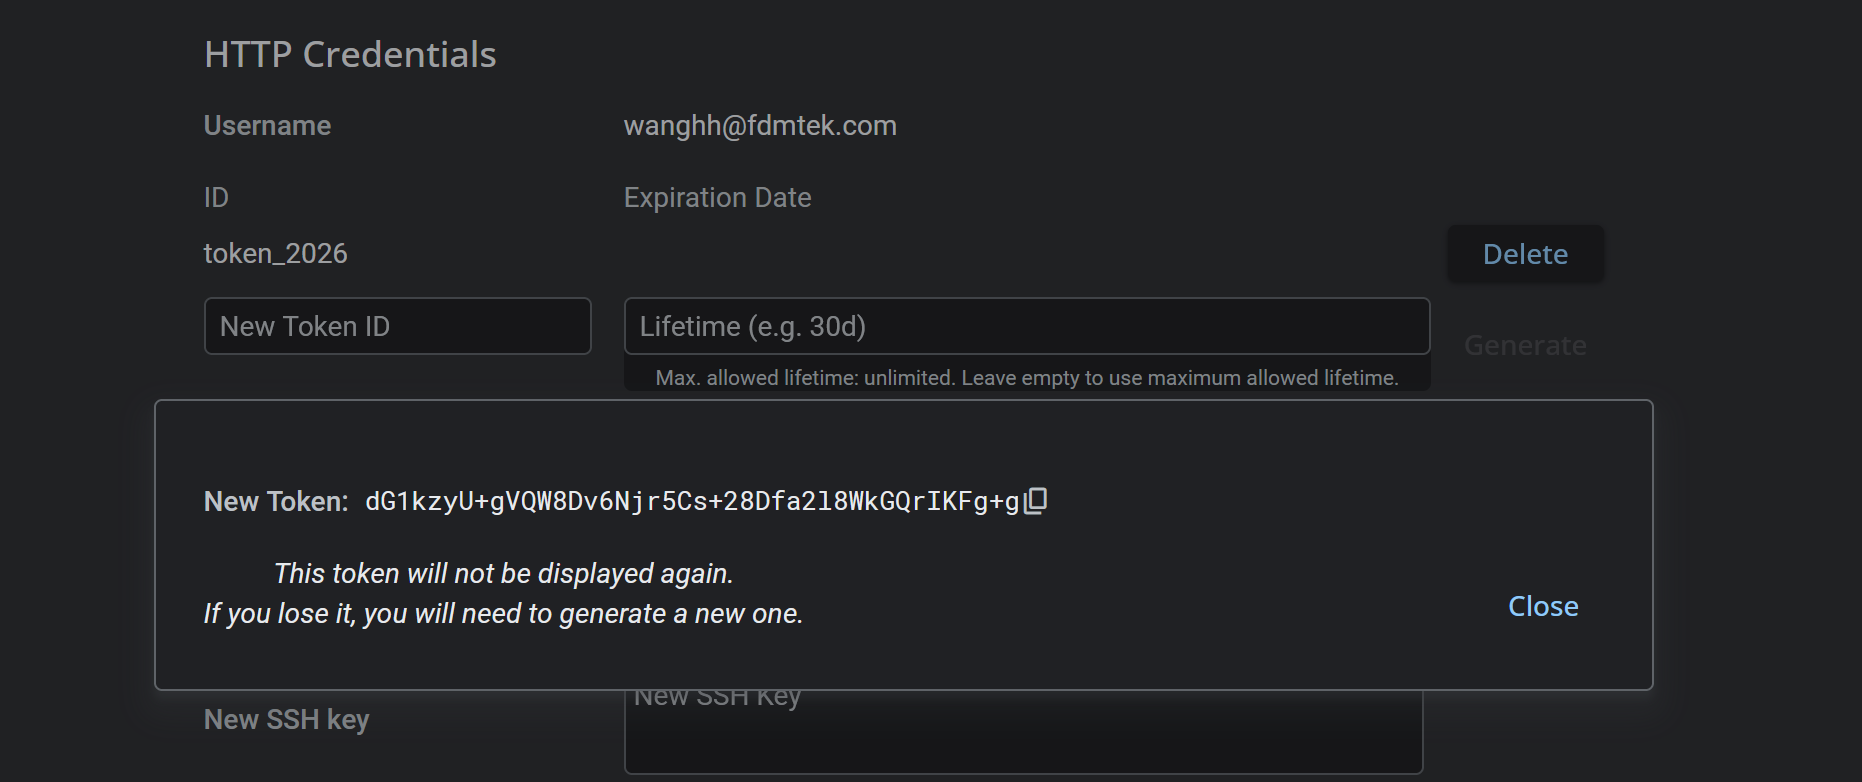Click the Username label
Image resolution: width=1862 pixels, height=782 pixels.
click(x=267, y=126)
